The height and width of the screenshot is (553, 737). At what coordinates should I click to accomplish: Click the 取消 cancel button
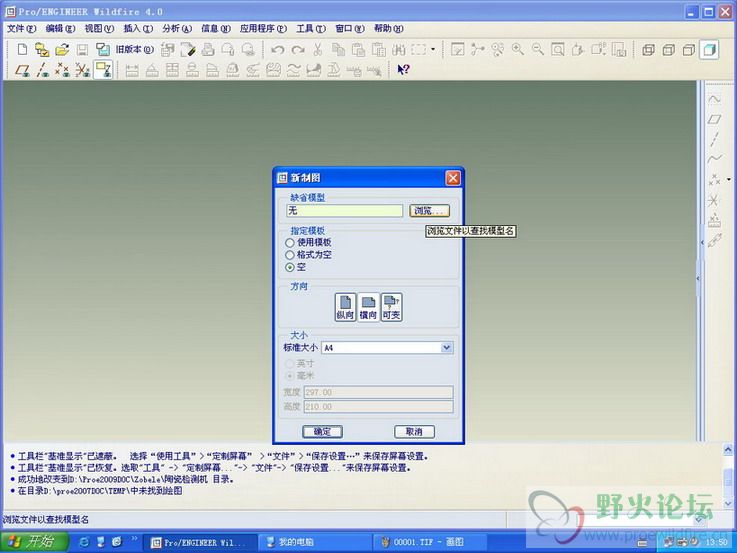point(414,431)
